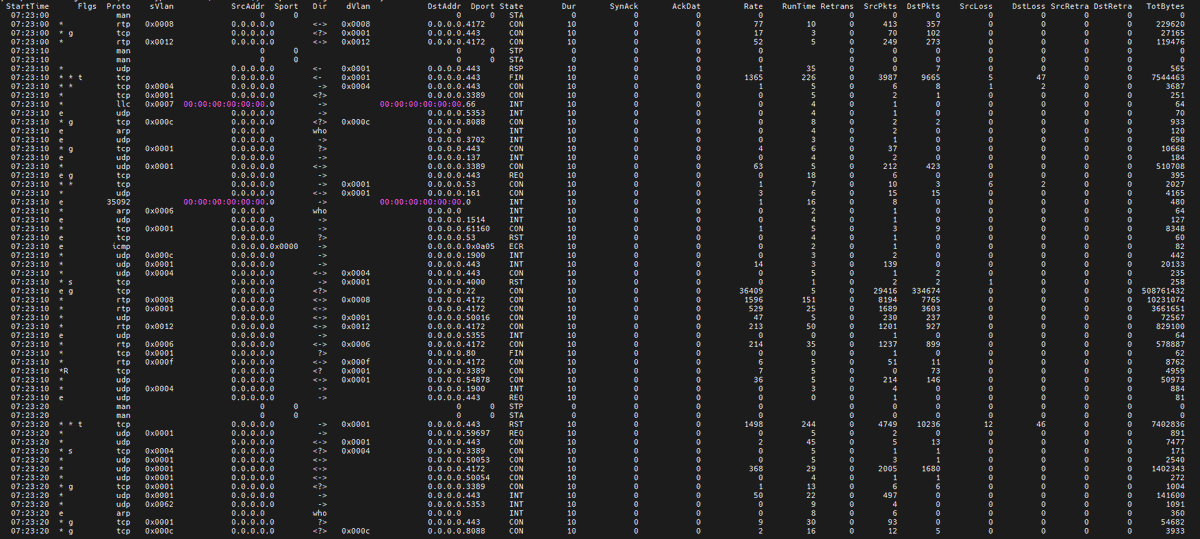
Task: Select the protocol value 35092
Action: tap(120, 201)
